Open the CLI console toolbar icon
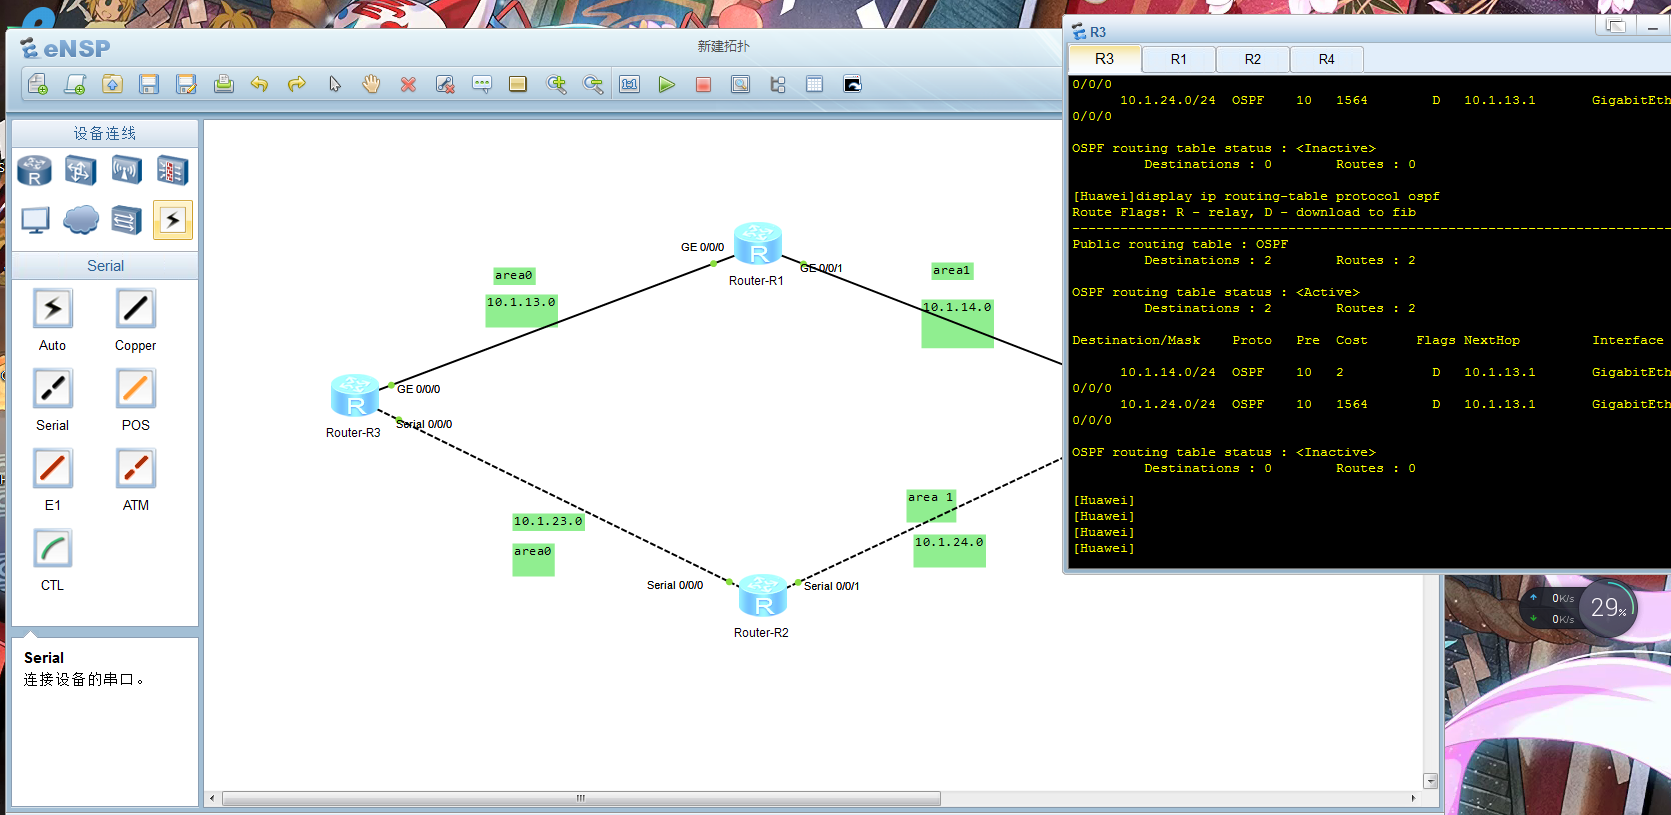The height and width of the screenshot is (815, 1671). click(852, 84)
